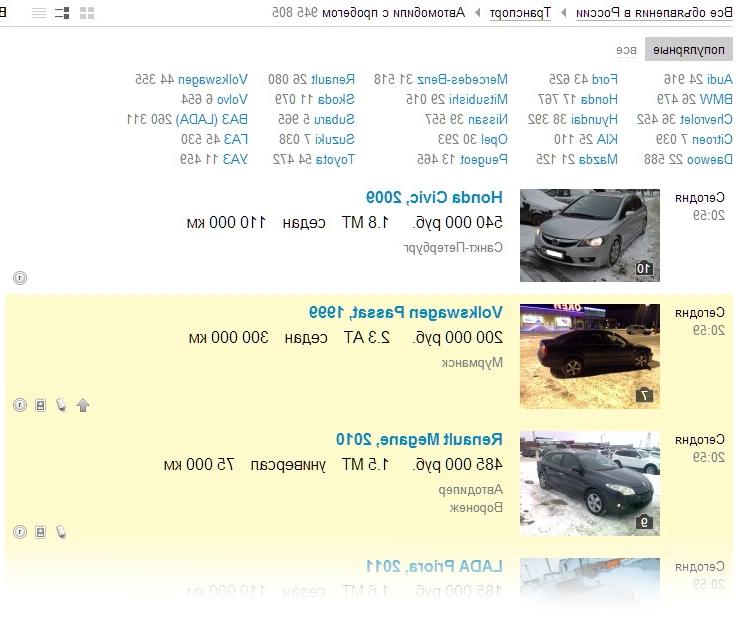Image resolution: width=741 pixels, height=625 pixels.
Task: Click photo count badge on Passat photo
Action: point(644,395)
